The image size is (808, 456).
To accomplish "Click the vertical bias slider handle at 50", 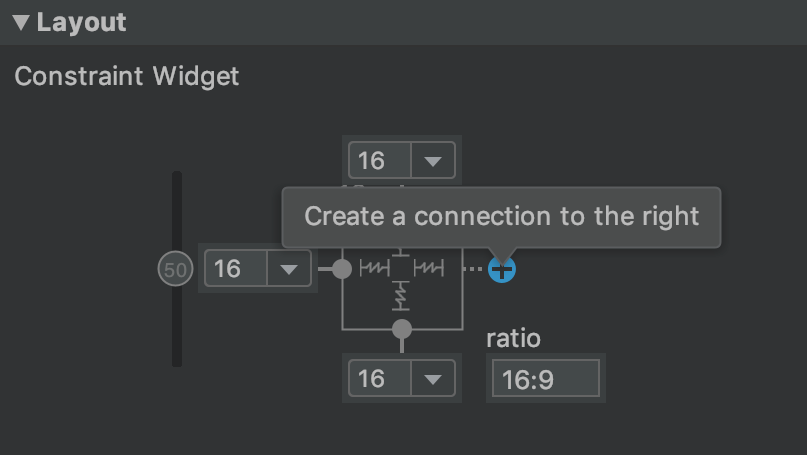I will (176, 270).
